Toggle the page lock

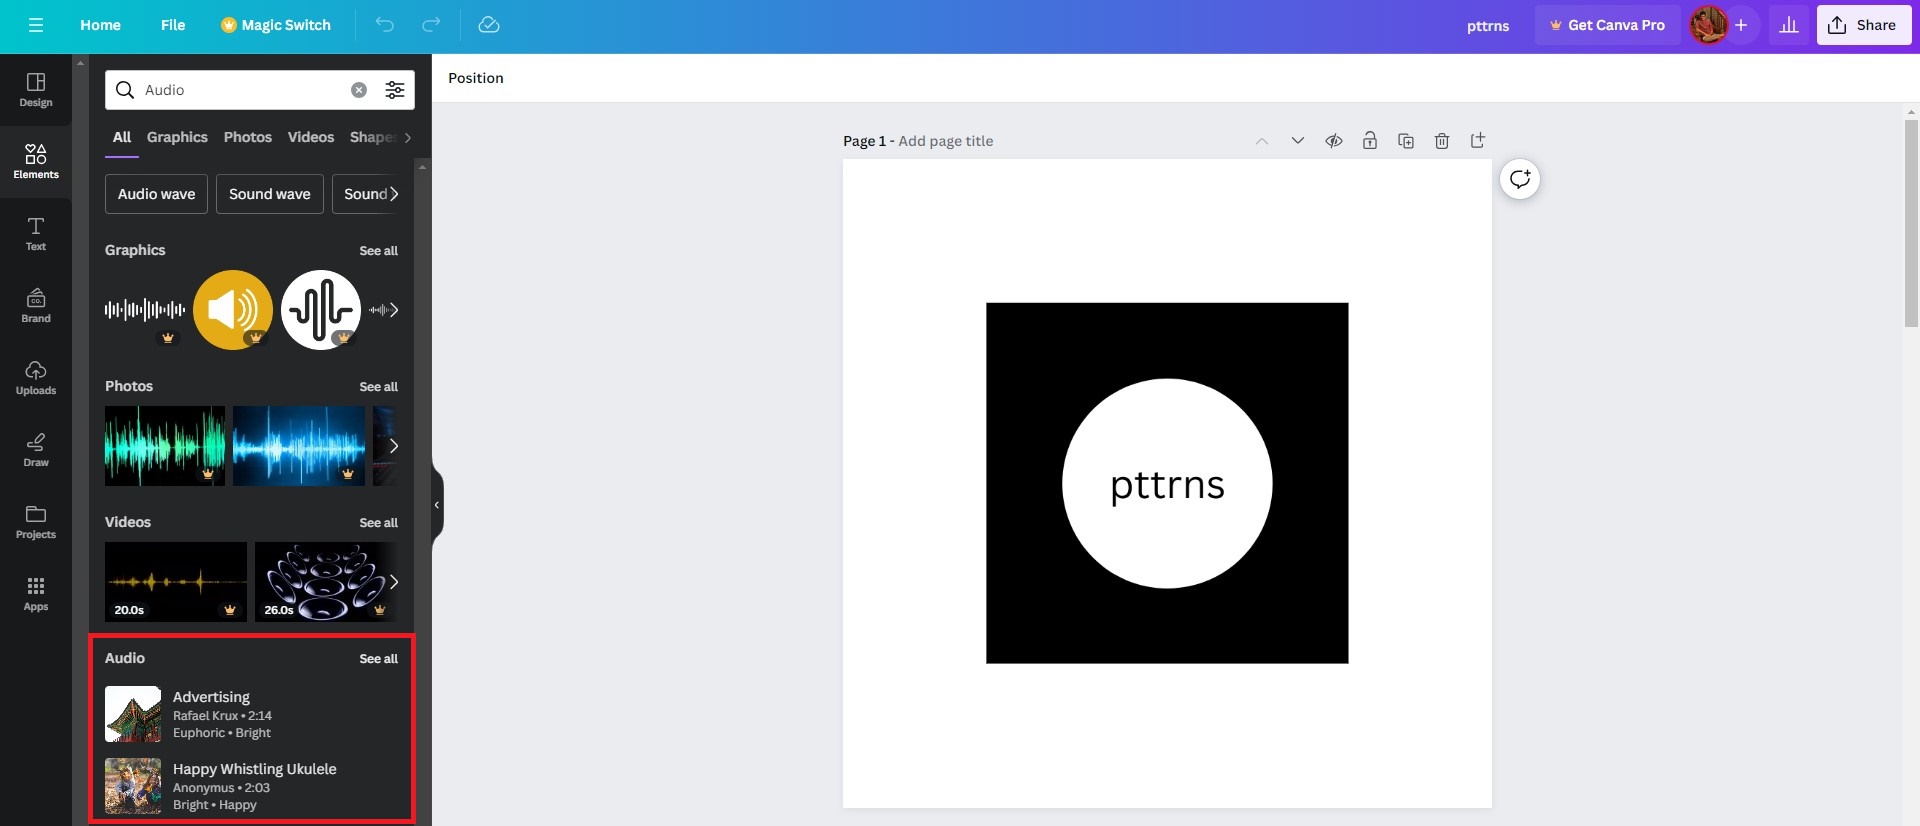pyautogui.click(x=1370, y=141)
